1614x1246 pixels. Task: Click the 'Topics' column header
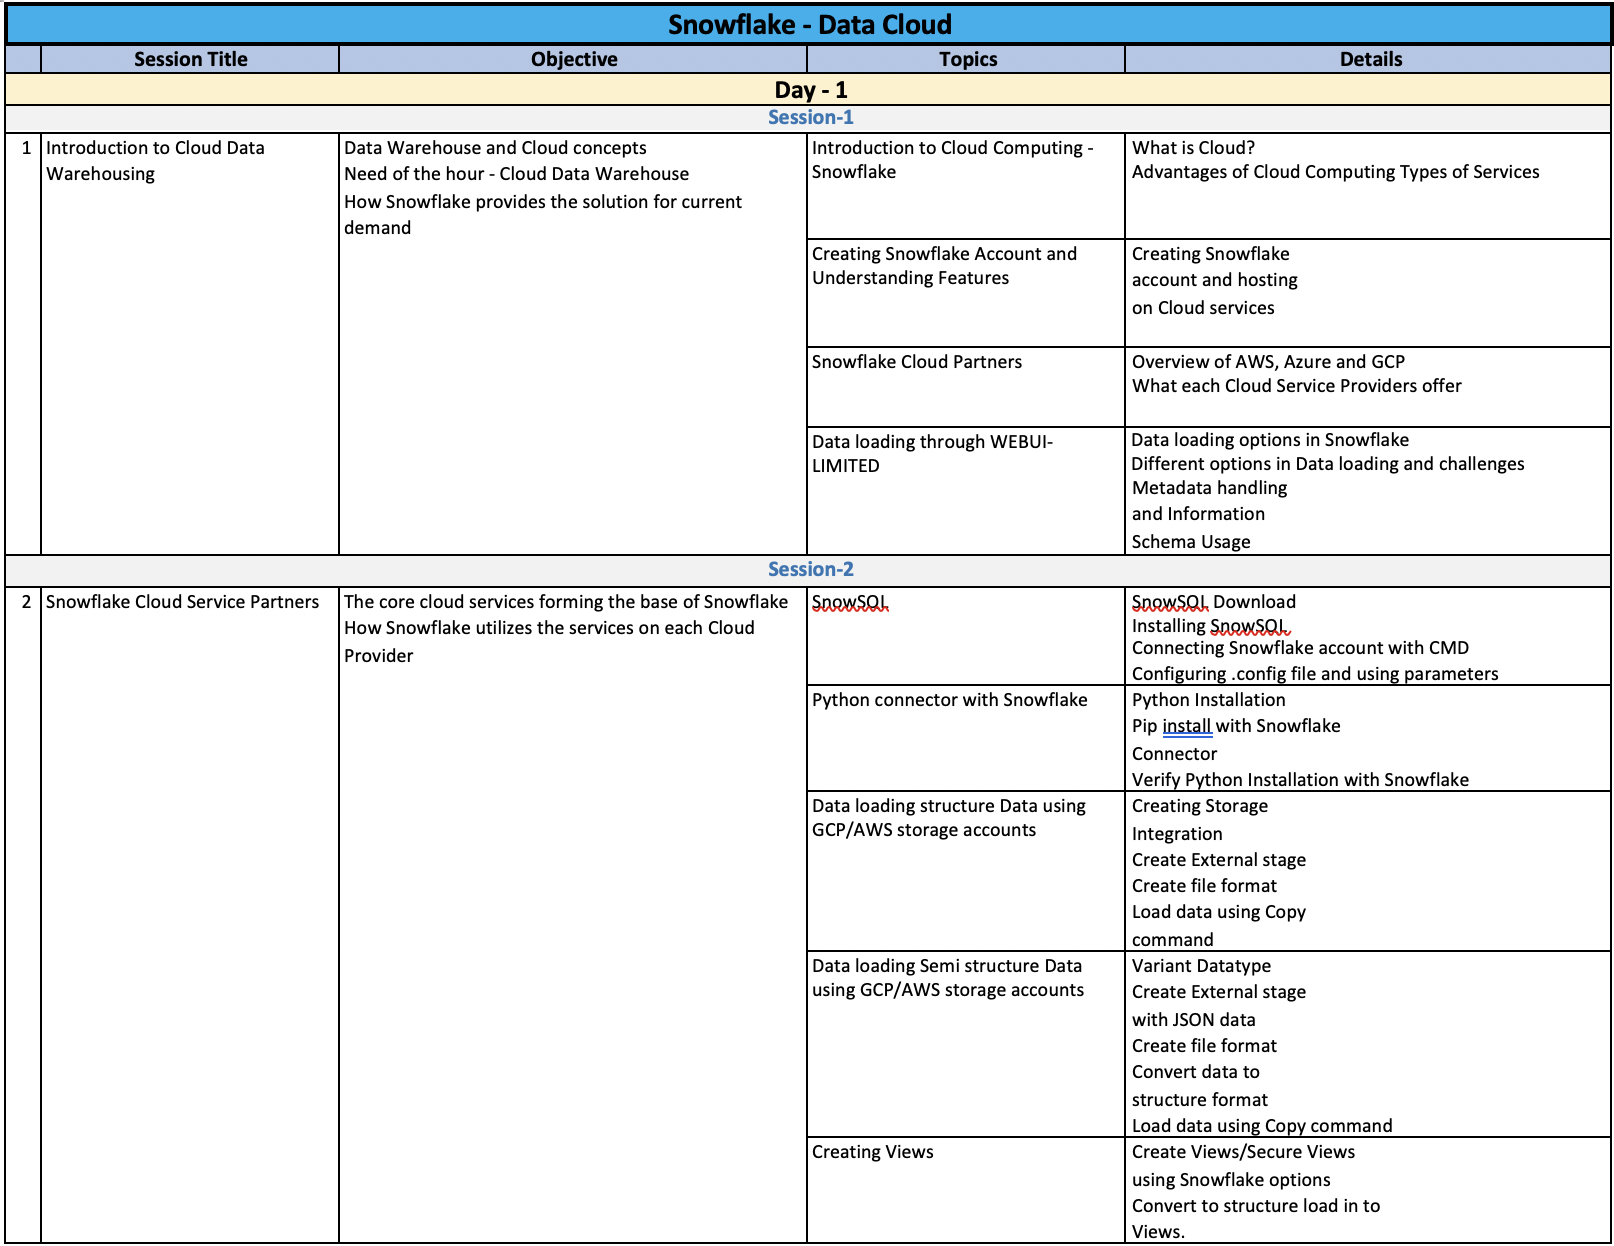[967, 59]
